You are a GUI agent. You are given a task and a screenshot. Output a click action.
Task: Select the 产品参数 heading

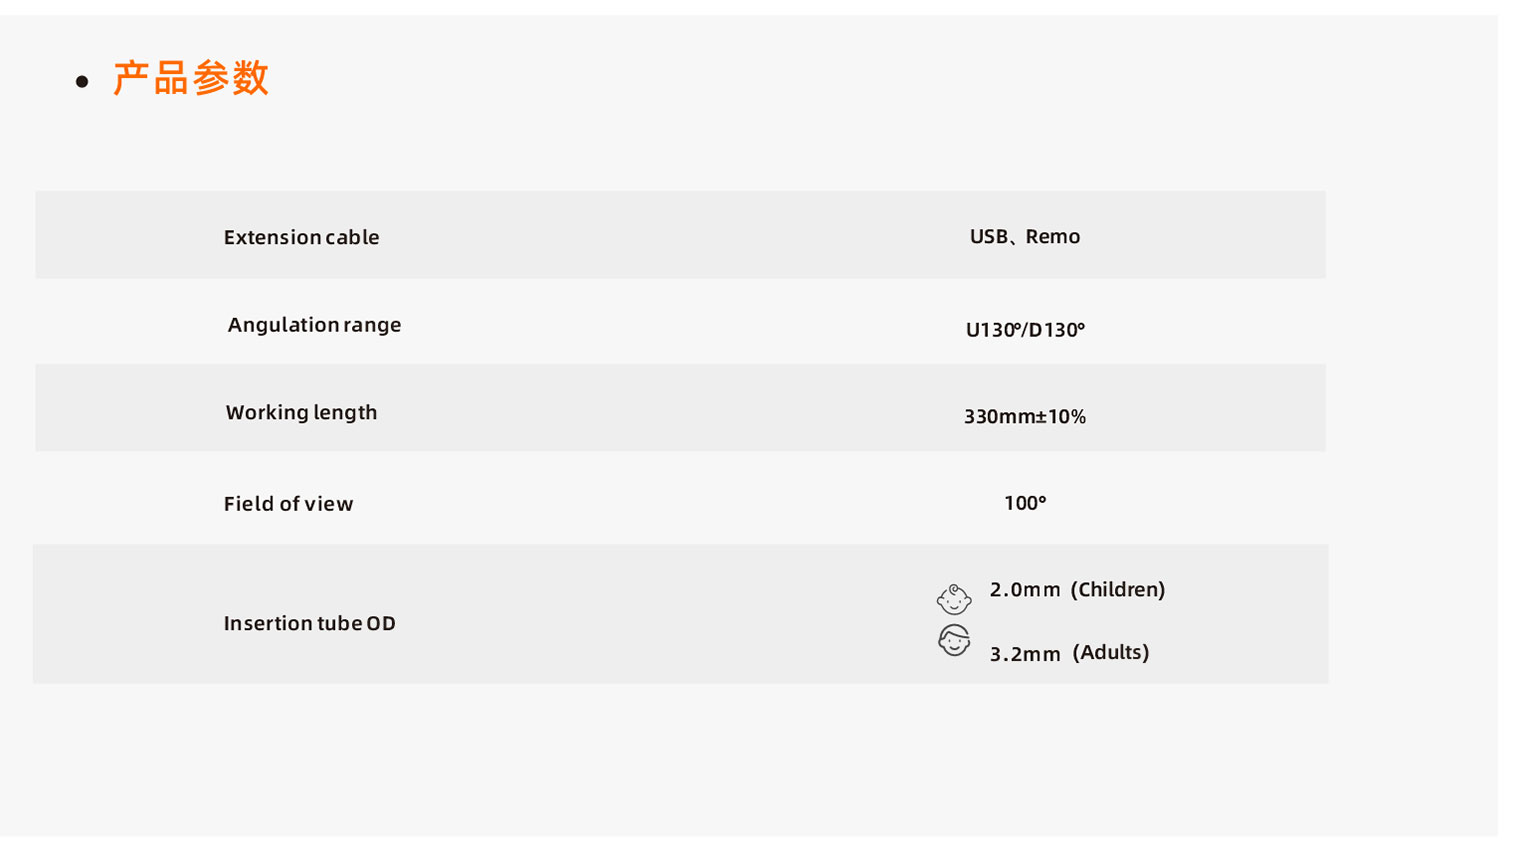pos(191,78)
